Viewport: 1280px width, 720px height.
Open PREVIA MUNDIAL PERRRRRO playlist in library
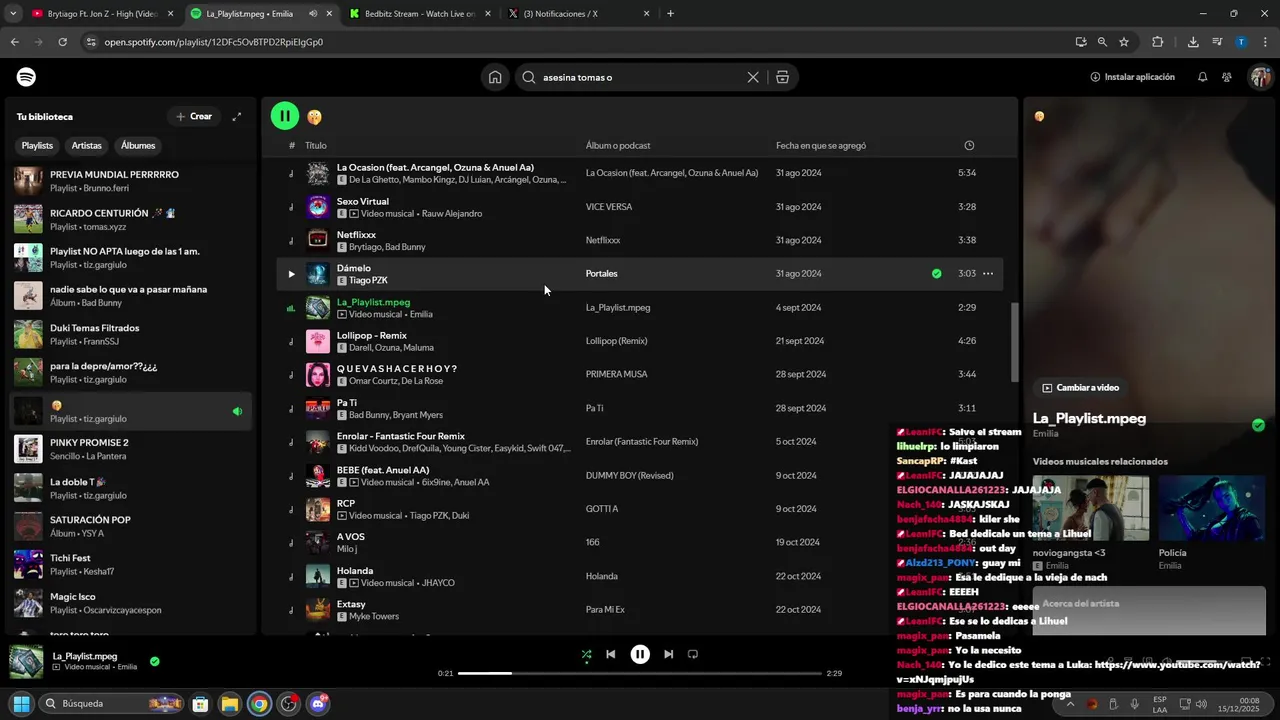[130, 181]
